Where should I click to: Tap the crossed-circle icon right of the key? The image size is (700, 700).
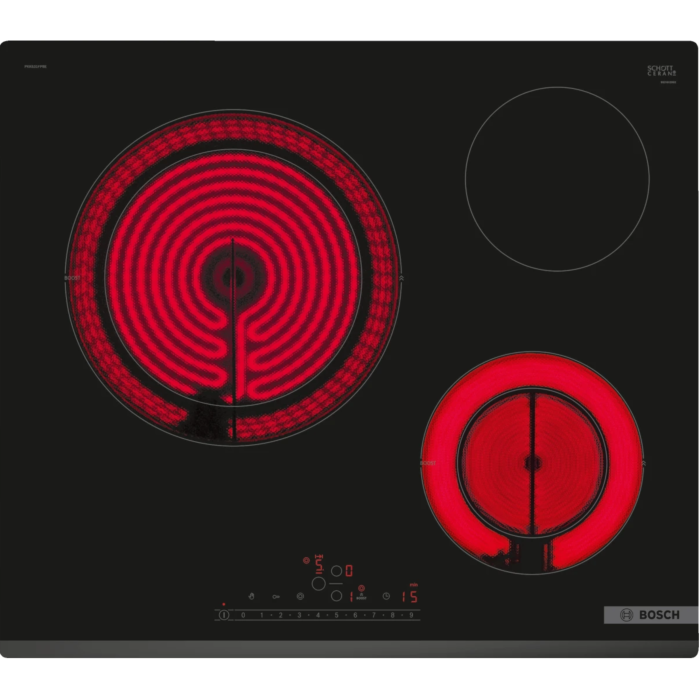300,596
